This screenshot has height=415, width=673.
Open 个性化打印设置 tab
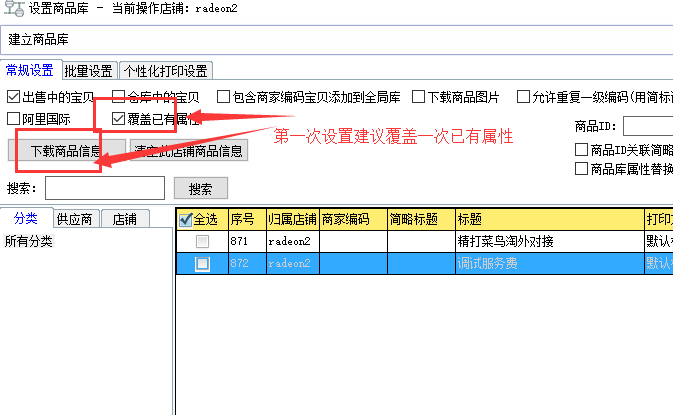(166, 71)
